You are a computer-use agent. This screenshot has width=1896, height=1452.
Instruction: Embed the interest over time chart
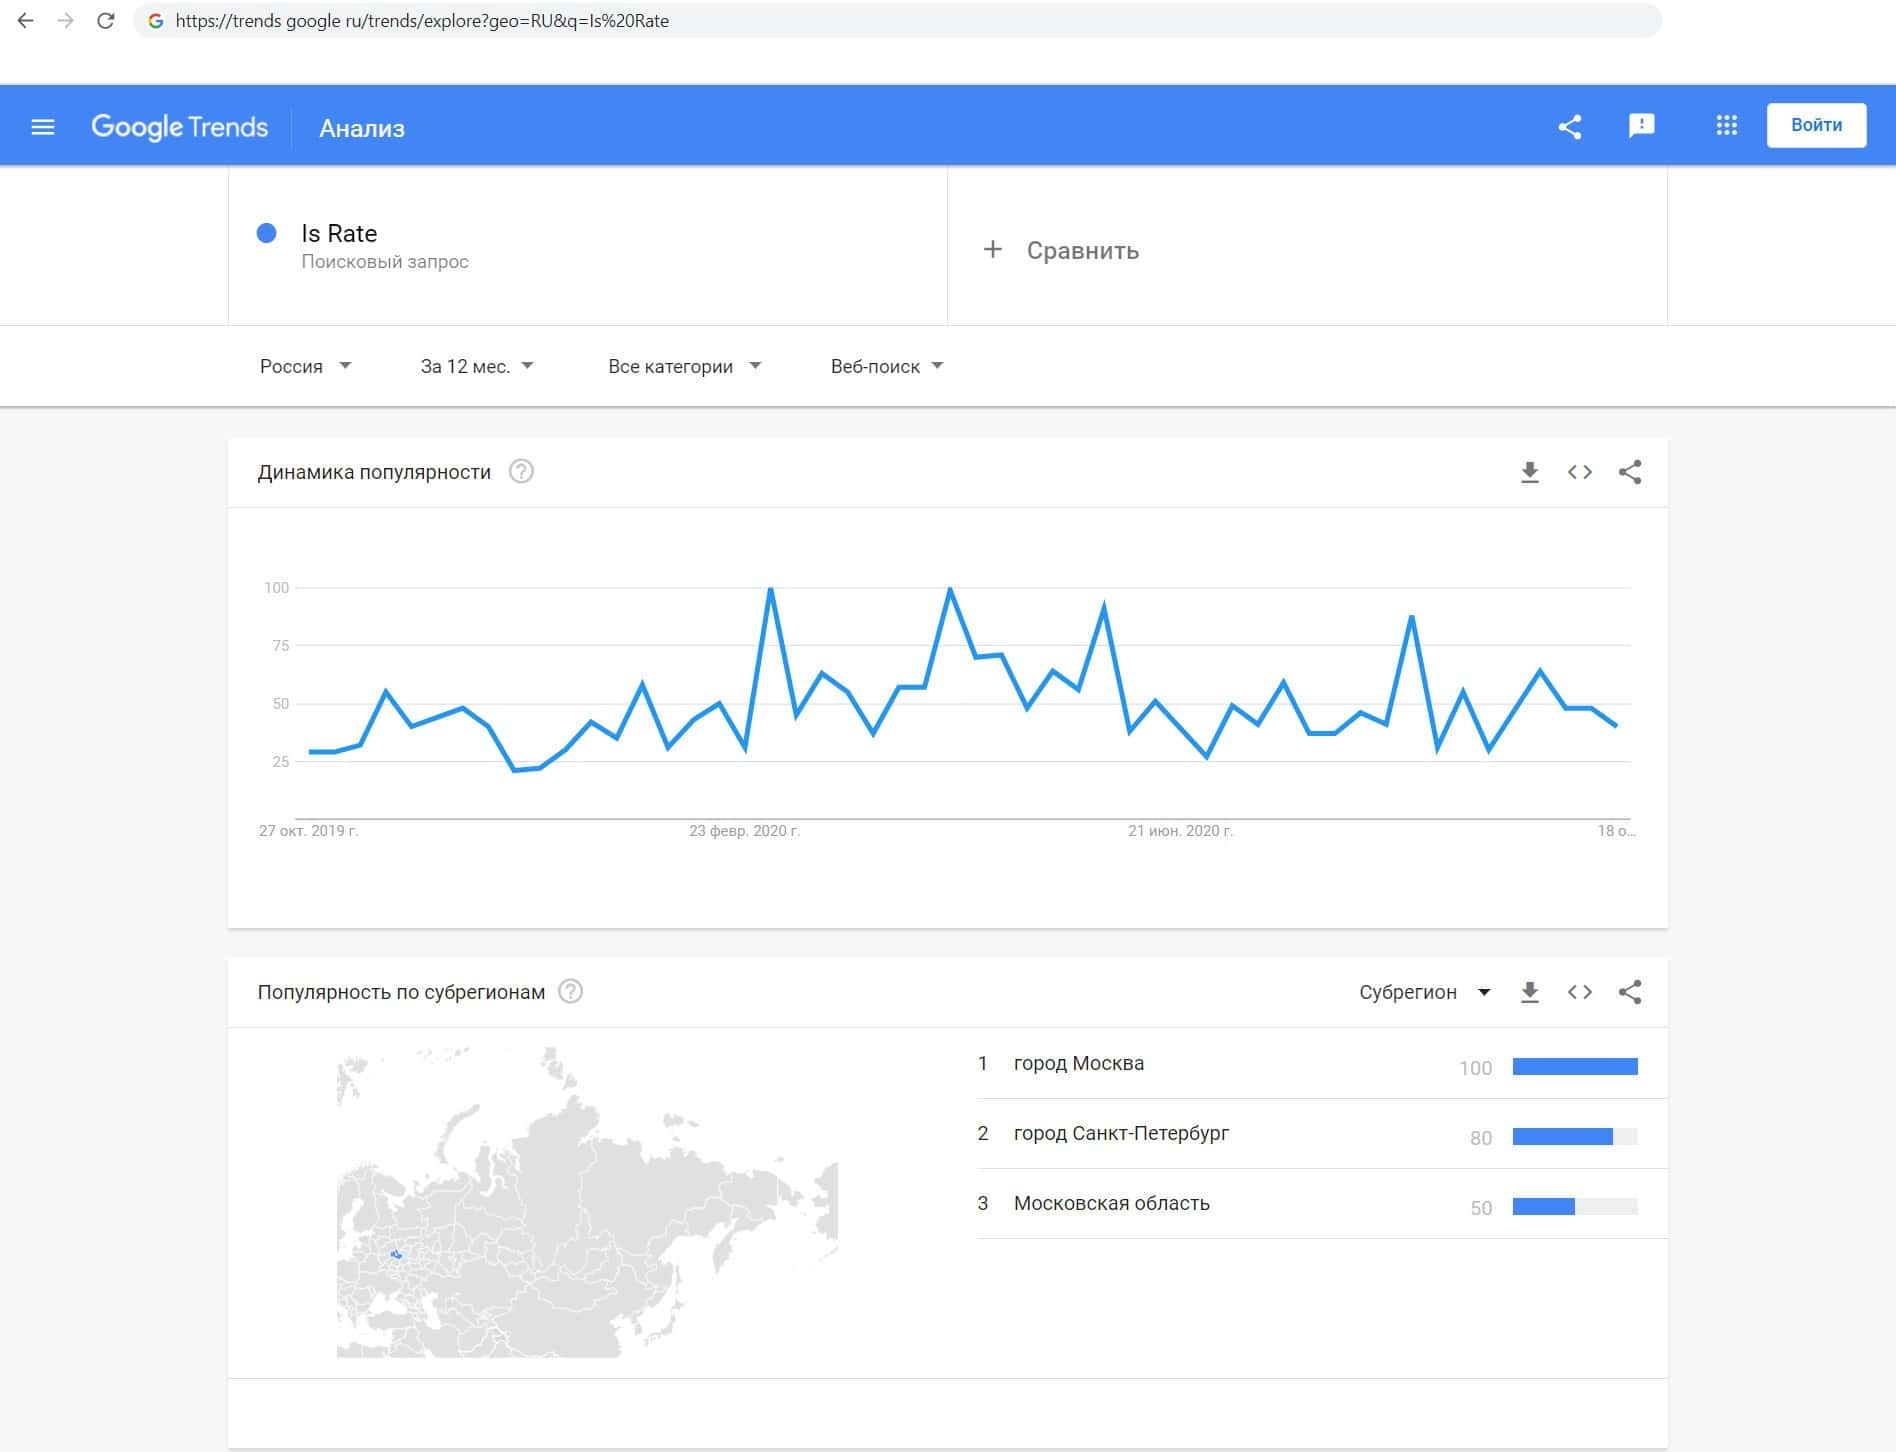point(1579,472)
